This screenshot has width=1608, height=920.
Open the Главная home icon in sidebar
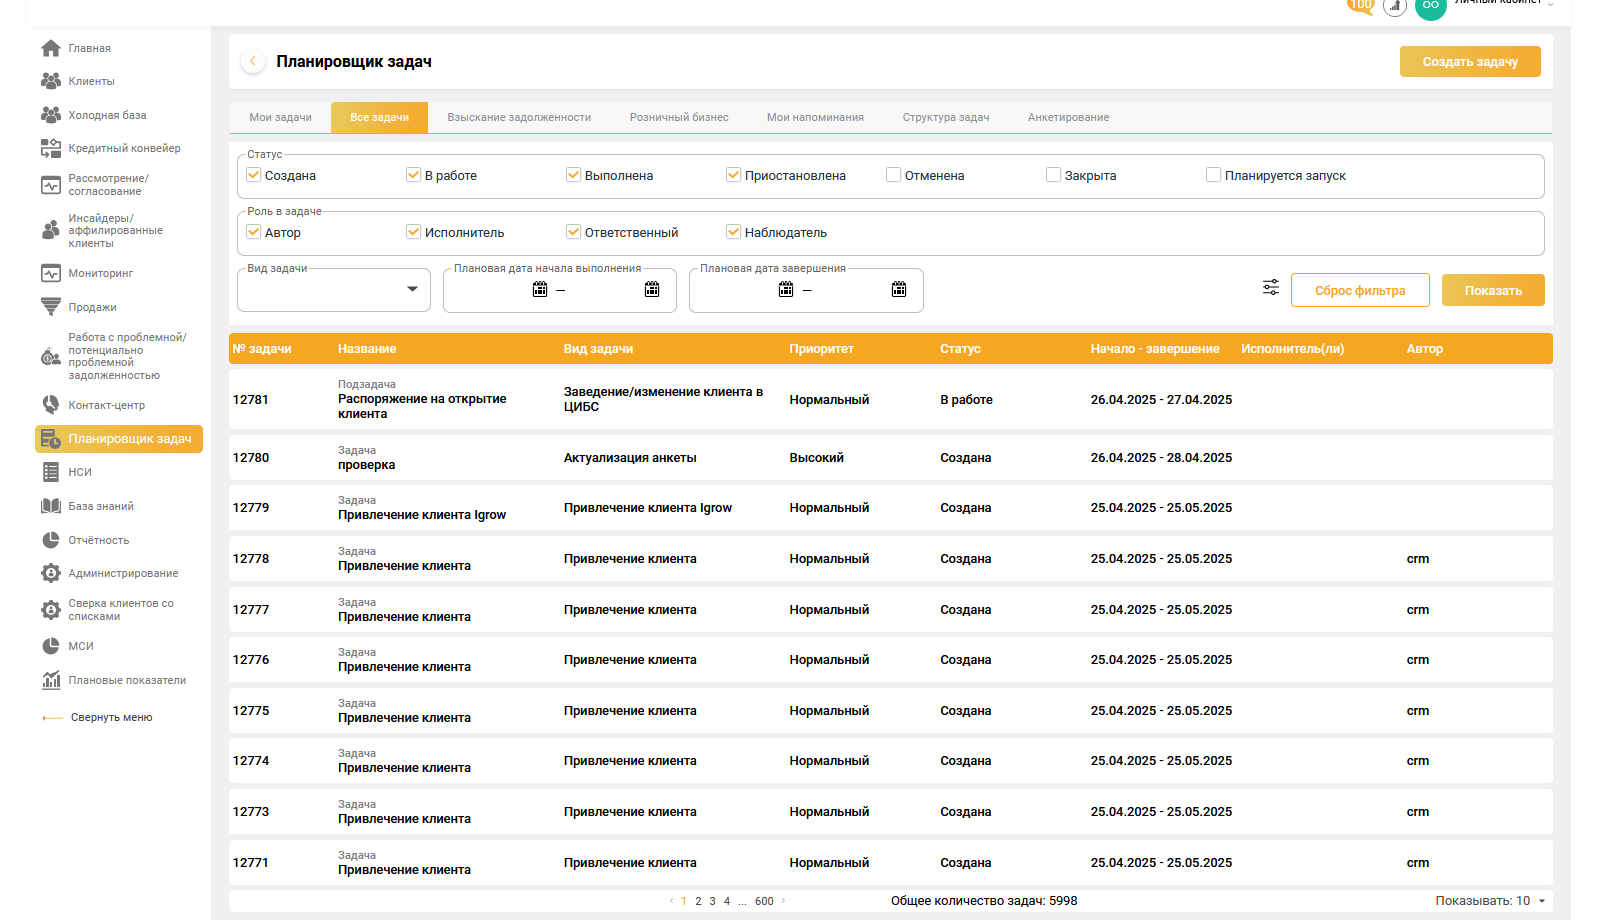pos(51,48)
